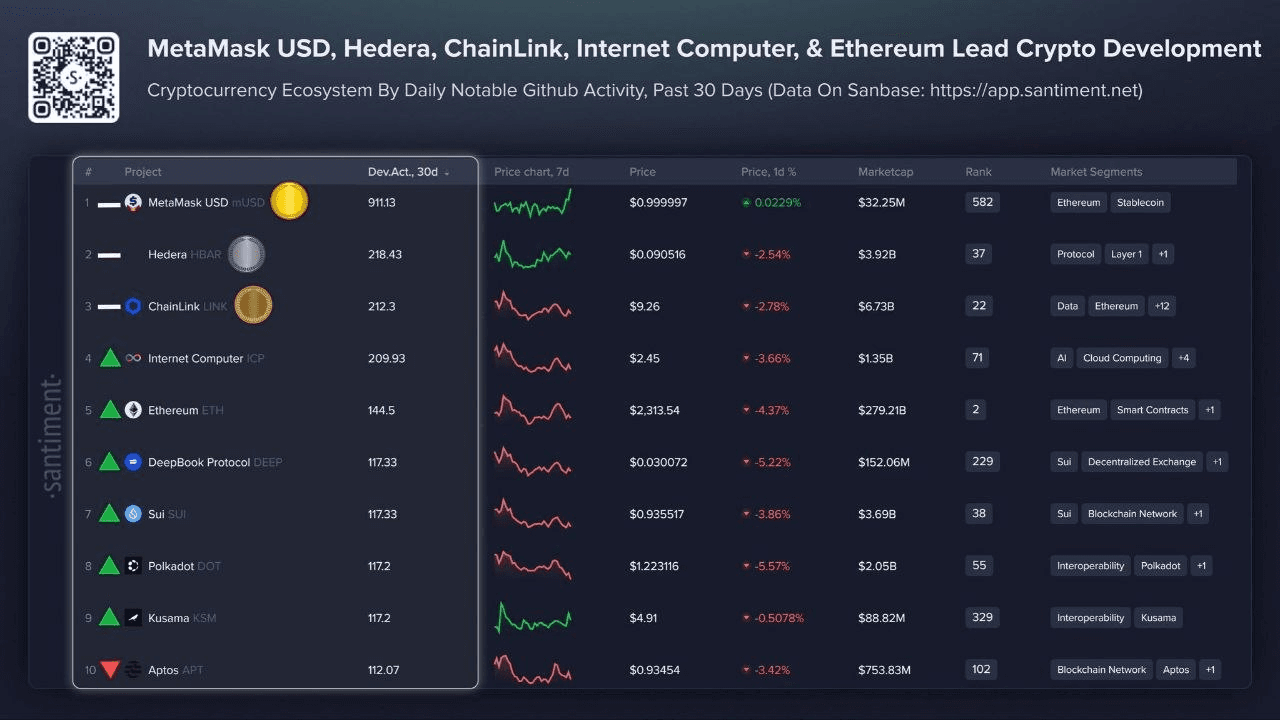Click the rank 582 badge
The height and width of the screenshot is (720, 1280).
click(x=982, y=202)
